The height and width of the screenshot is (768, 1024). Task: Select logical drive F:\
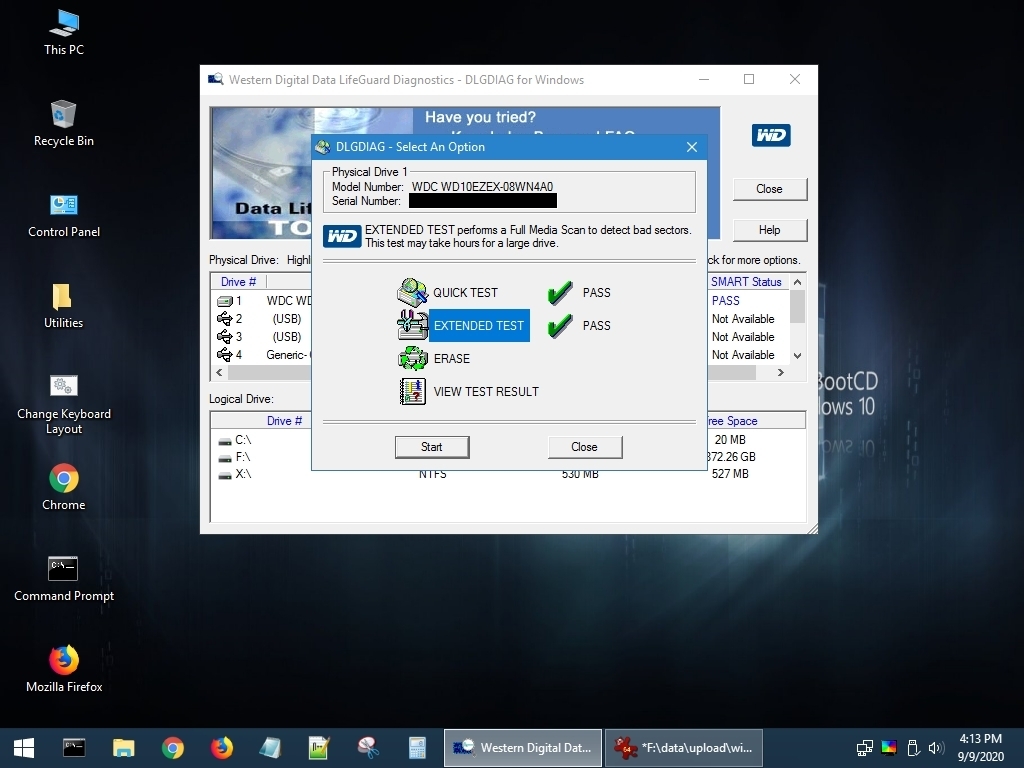tap(235, 457)
